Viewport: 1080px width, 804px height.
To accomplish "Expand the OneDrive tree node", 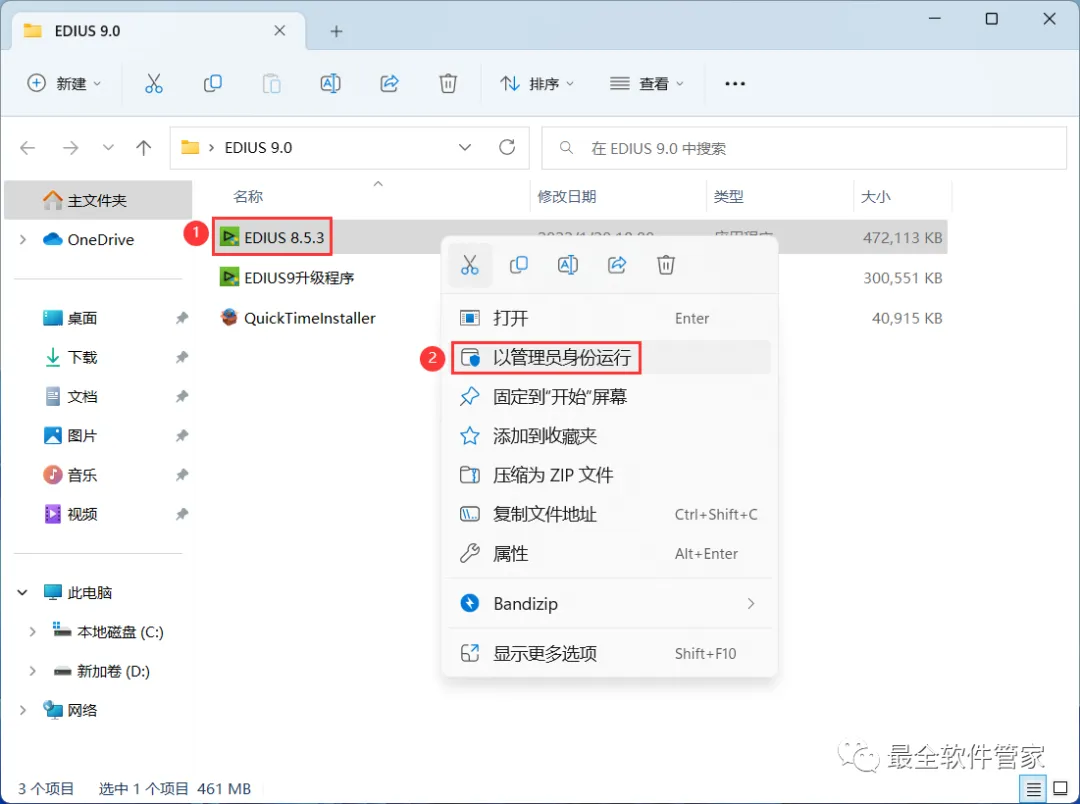I will [x=23, y=239].
